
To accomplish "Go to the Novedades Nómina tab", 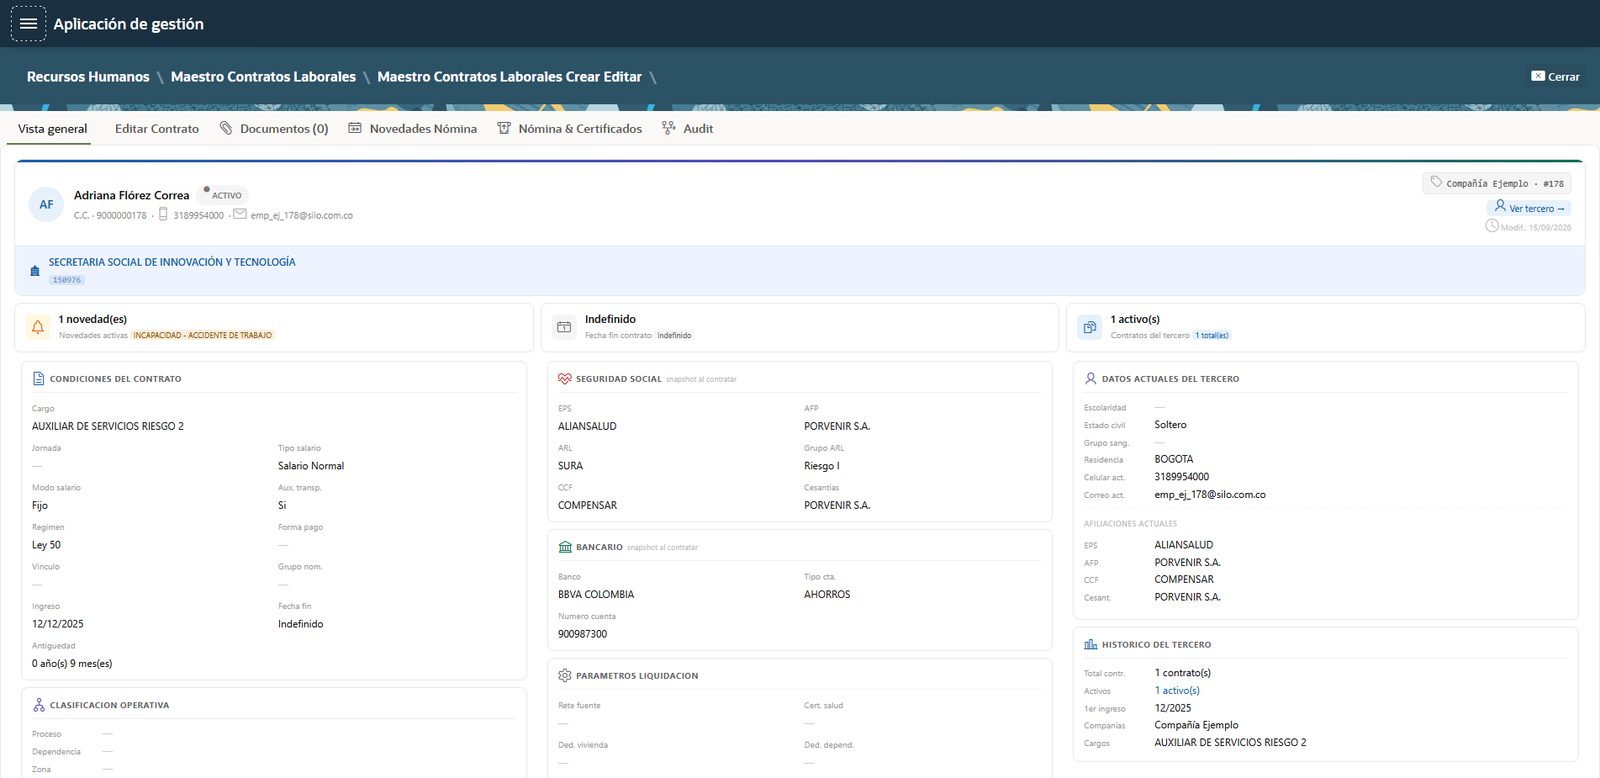I will tap(412, 129).
